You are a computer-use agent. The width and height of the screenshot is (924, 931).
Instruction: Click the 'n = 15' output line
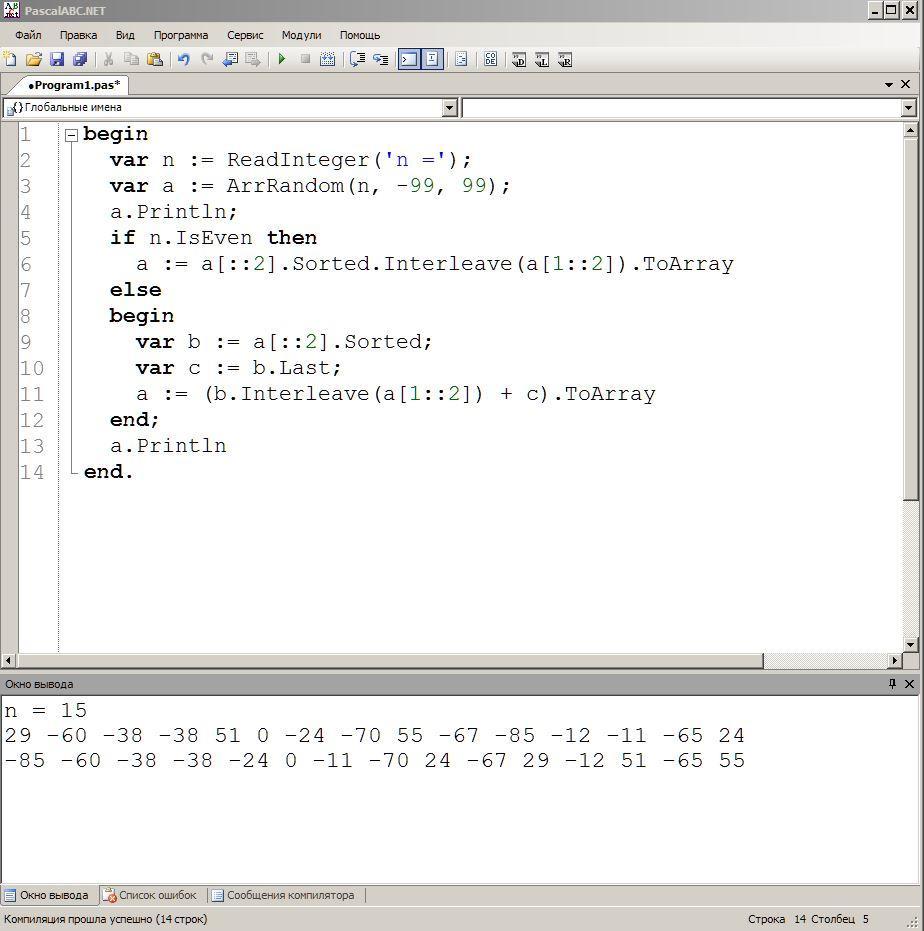pyautogui.click(x=46, y=711)
